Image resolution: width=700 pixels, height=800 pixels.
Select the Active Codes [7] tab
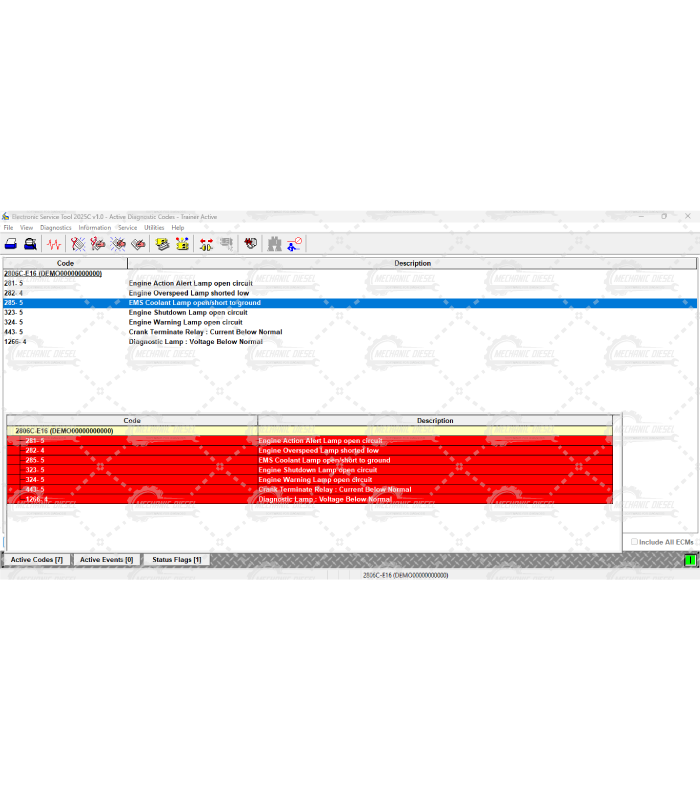pos(37,560)
